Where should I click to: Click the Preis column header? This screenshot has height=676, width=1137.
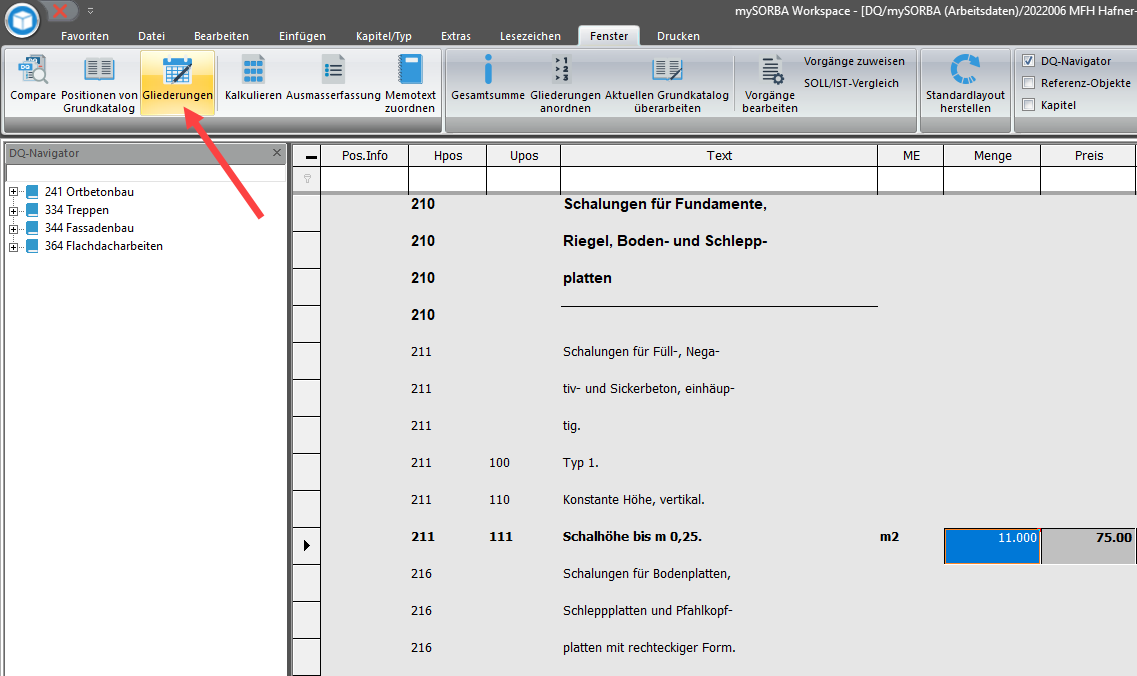point(1088,156)
